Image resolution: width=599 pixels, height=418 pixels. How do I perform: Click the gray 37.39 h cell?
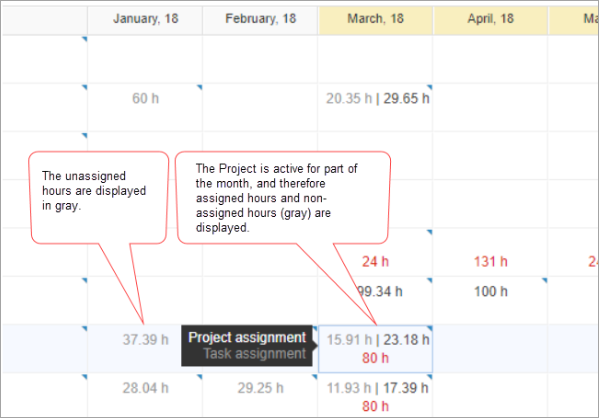(x=145, y=339)
